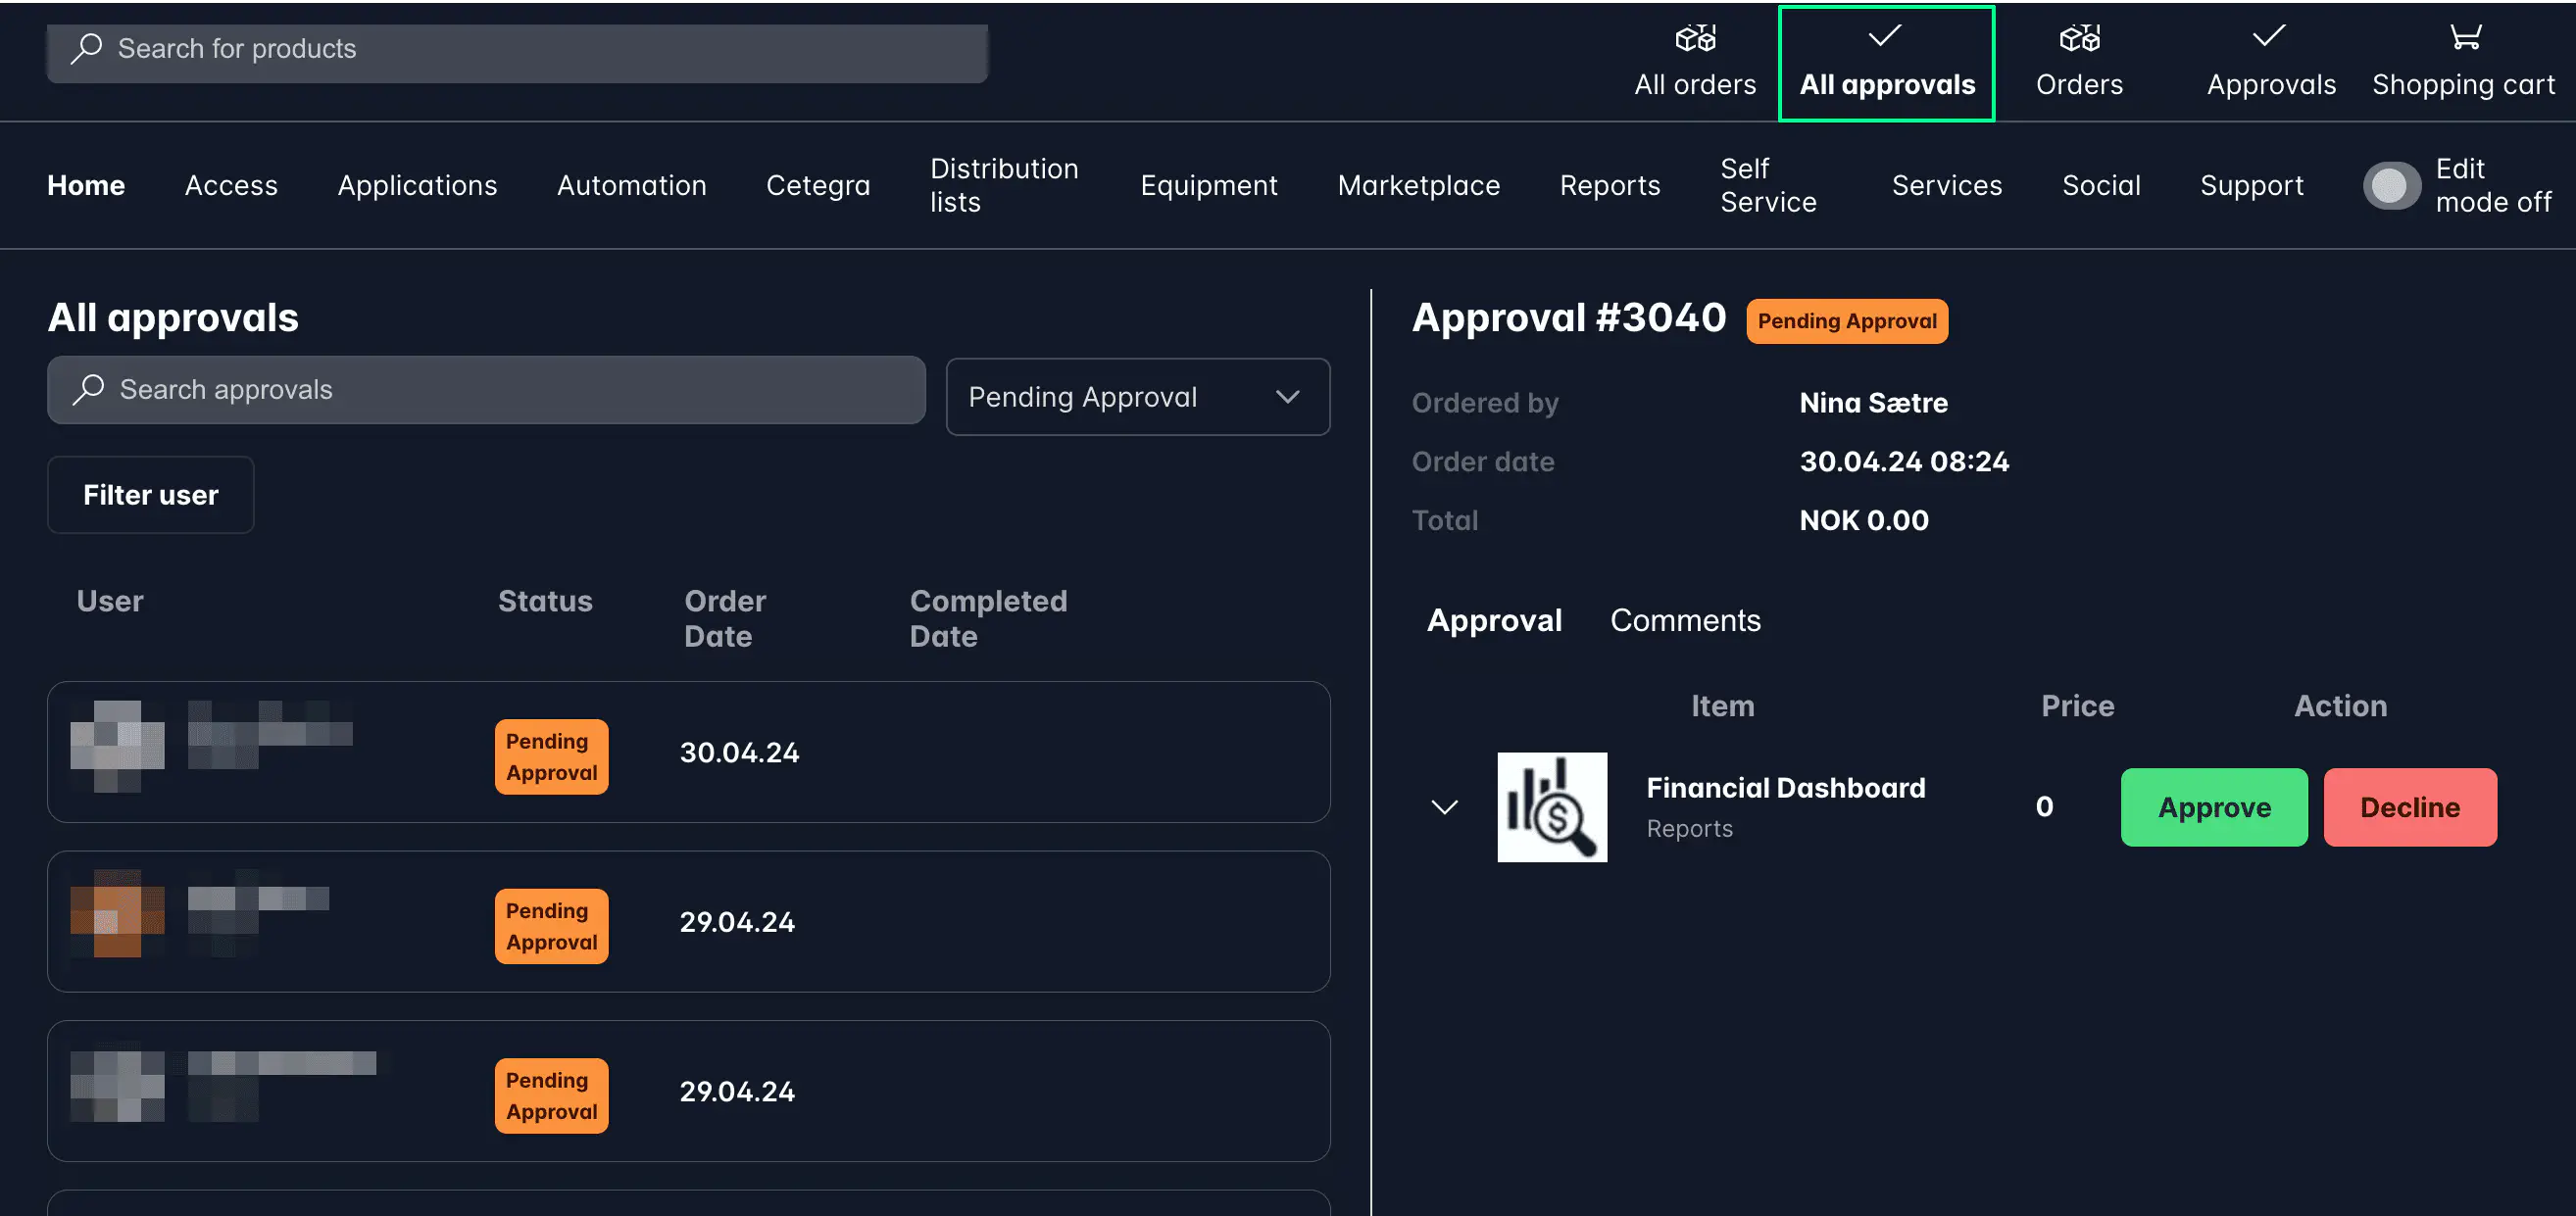Navigate to Self Service section
The width and height of the screenshot is (2576, 1216).
[x=1768, y=185]
